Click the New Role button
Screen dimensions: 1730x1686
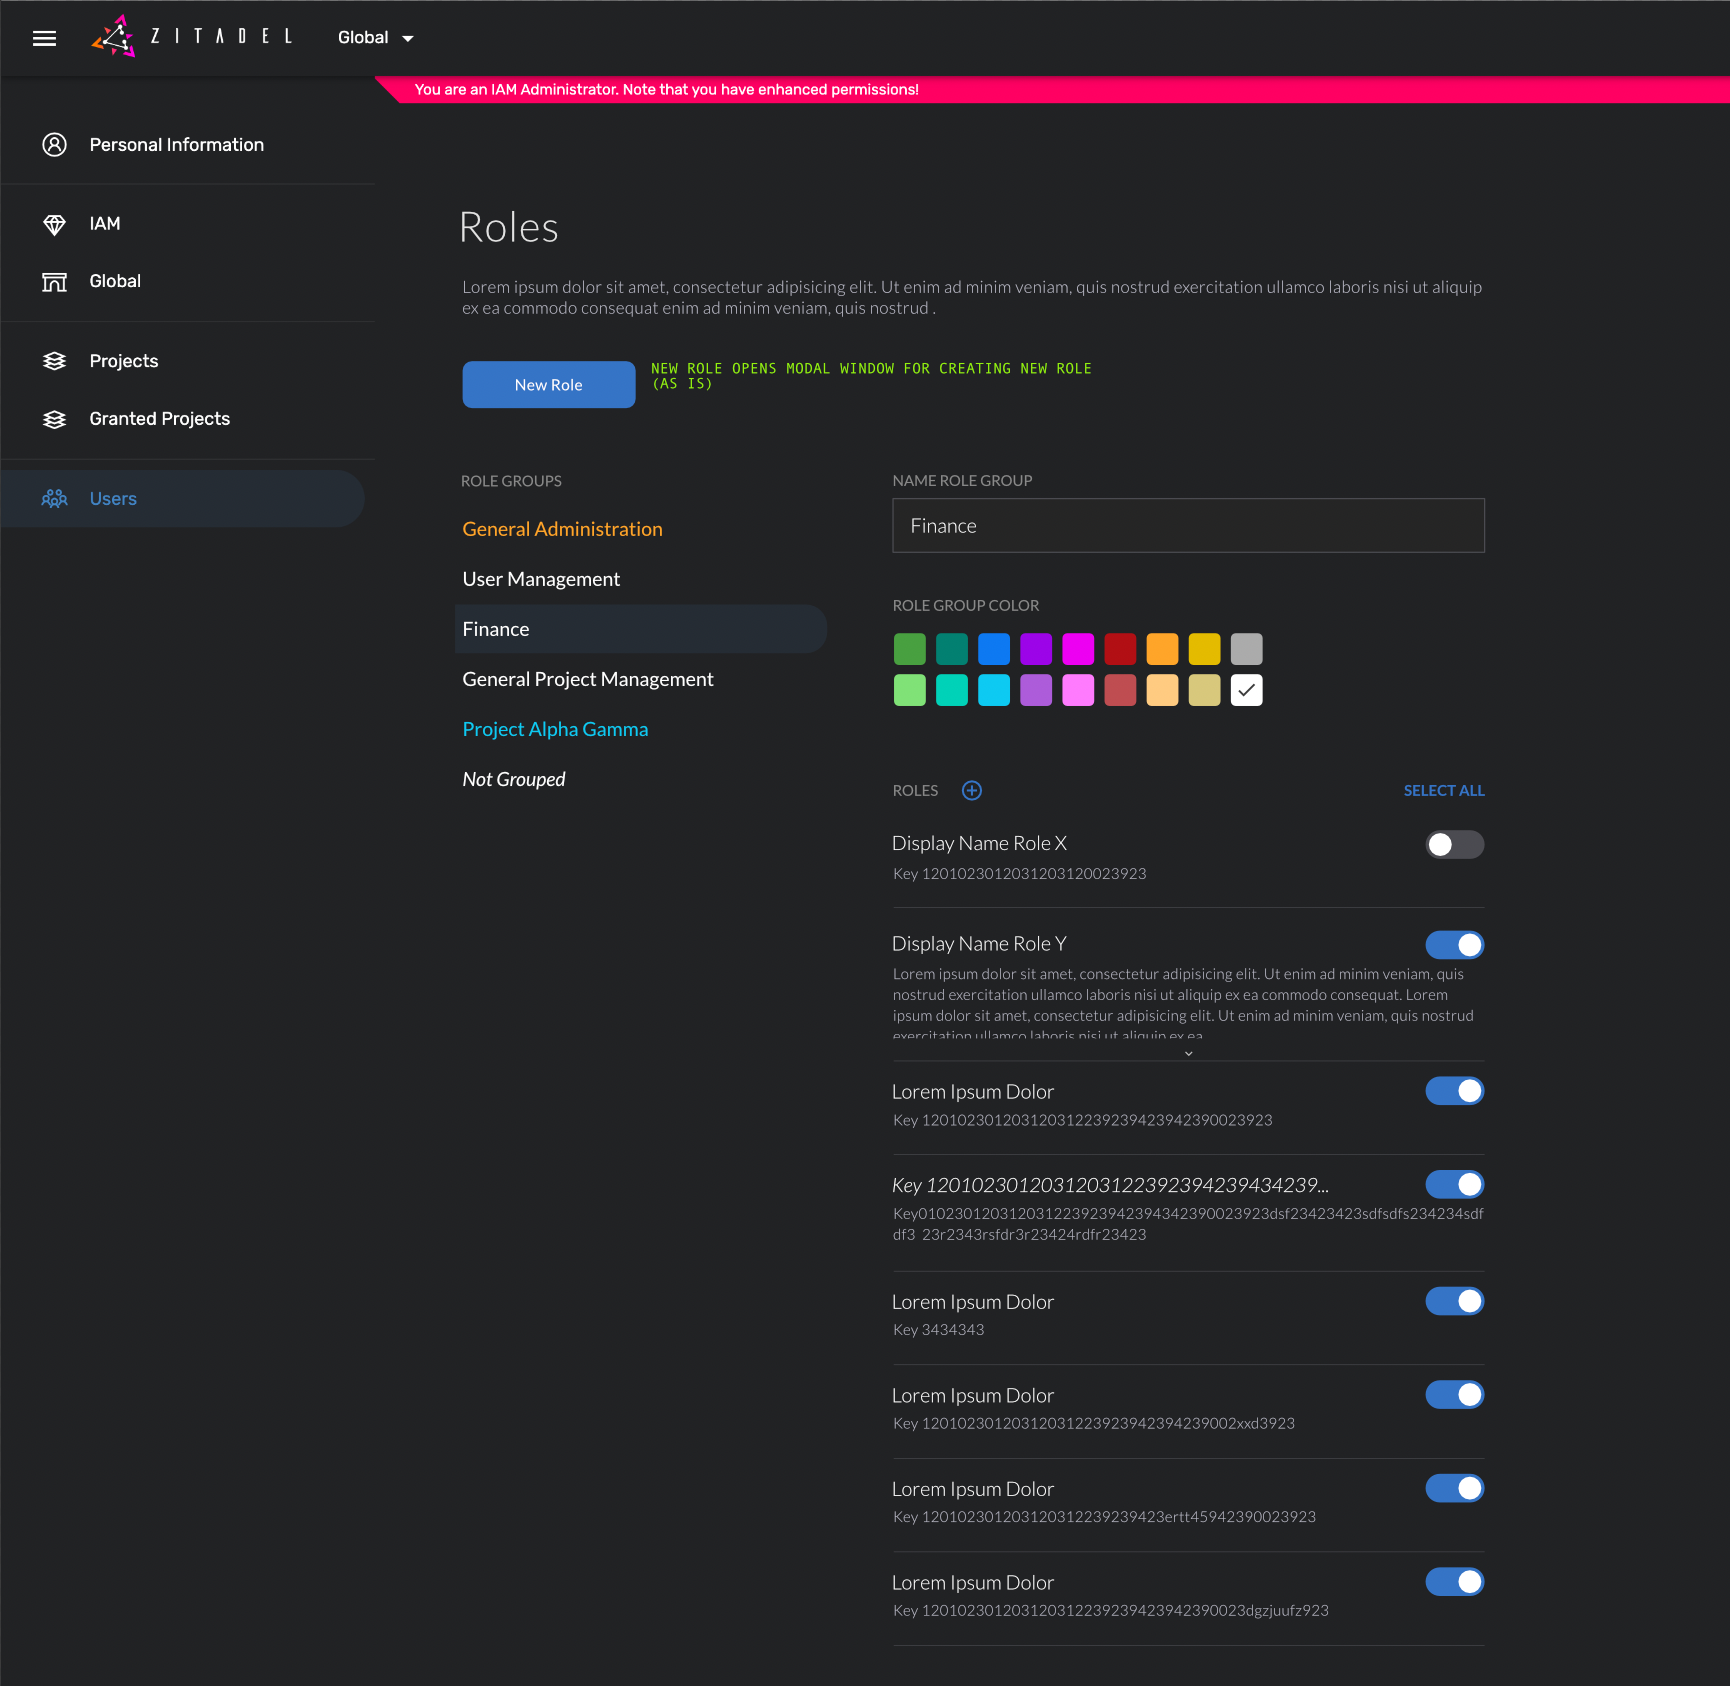click(x=548, y=384)
